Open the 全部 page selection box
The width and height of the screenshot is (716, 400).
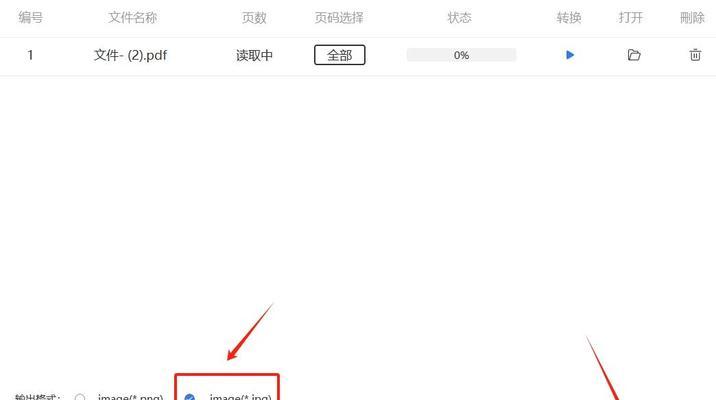(x=340, y=55)
